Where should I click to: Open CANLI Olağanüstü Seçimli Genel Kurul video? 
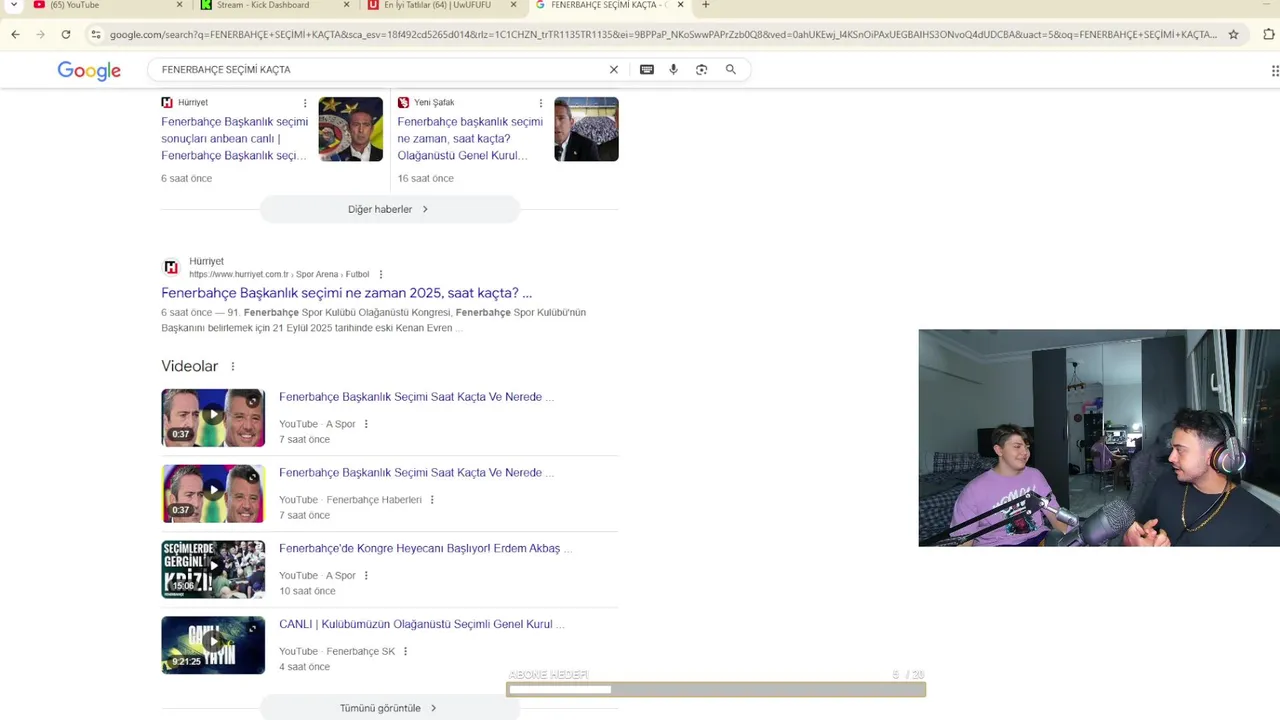pyautogui.click(x=422, y=624)
